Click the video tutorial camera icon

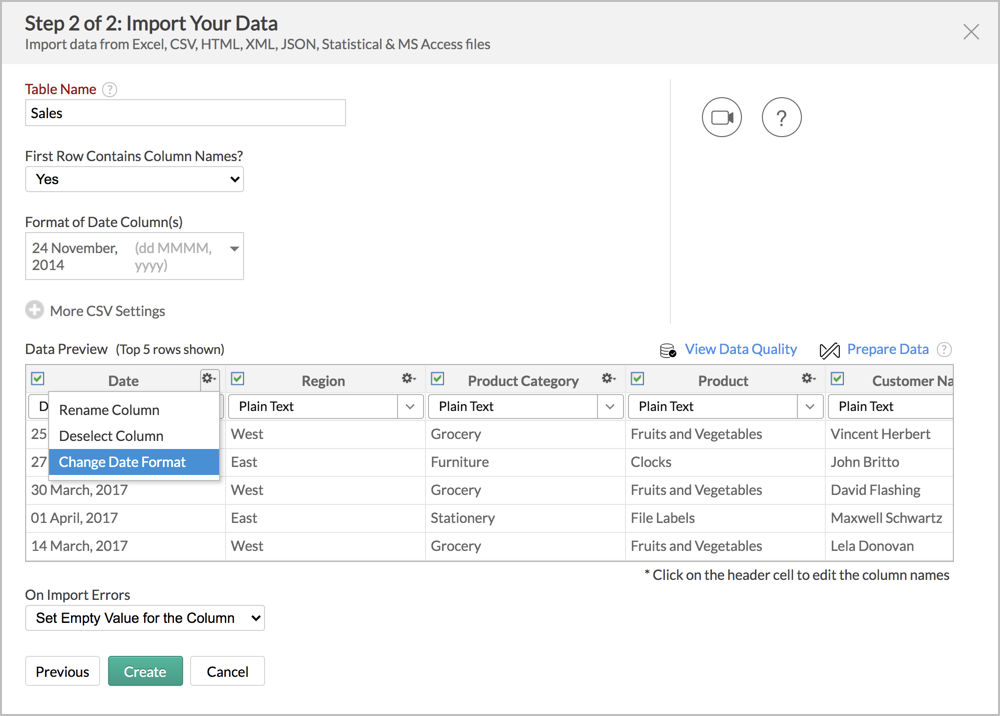[x=721, y=117]
